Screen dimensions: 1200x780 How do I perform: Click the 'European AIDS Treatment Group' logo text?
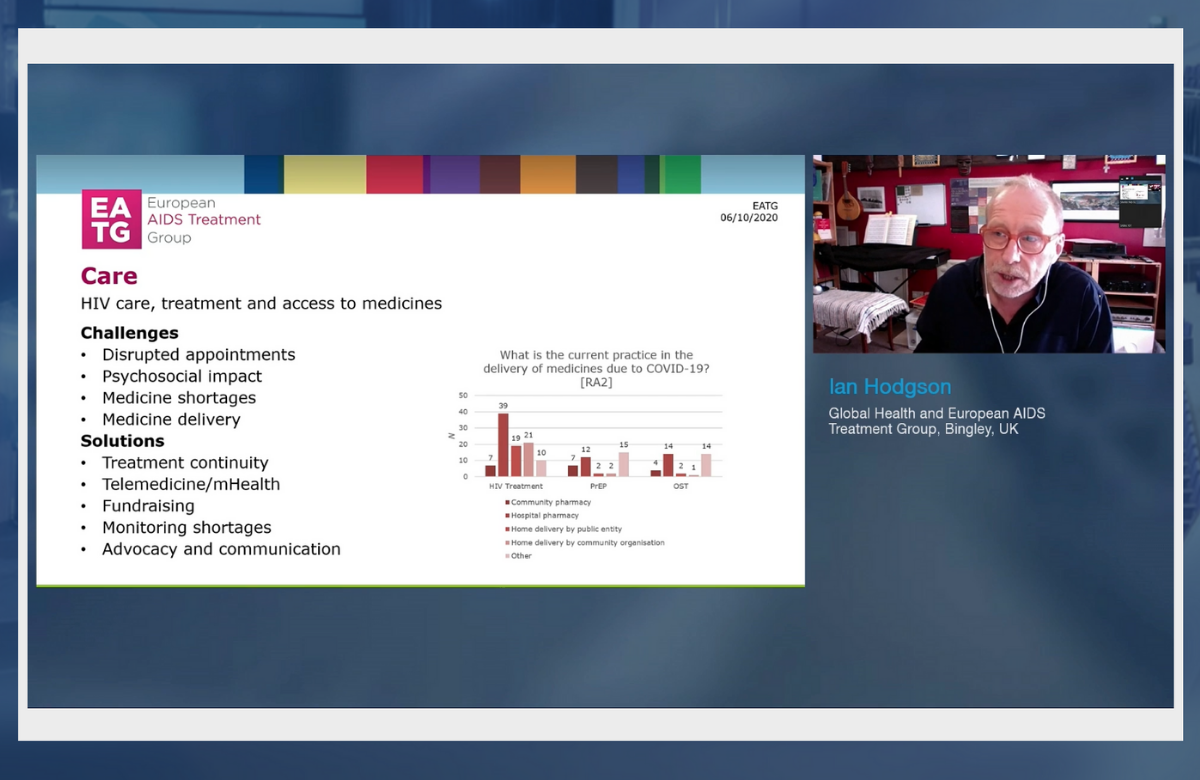(203, 220)
